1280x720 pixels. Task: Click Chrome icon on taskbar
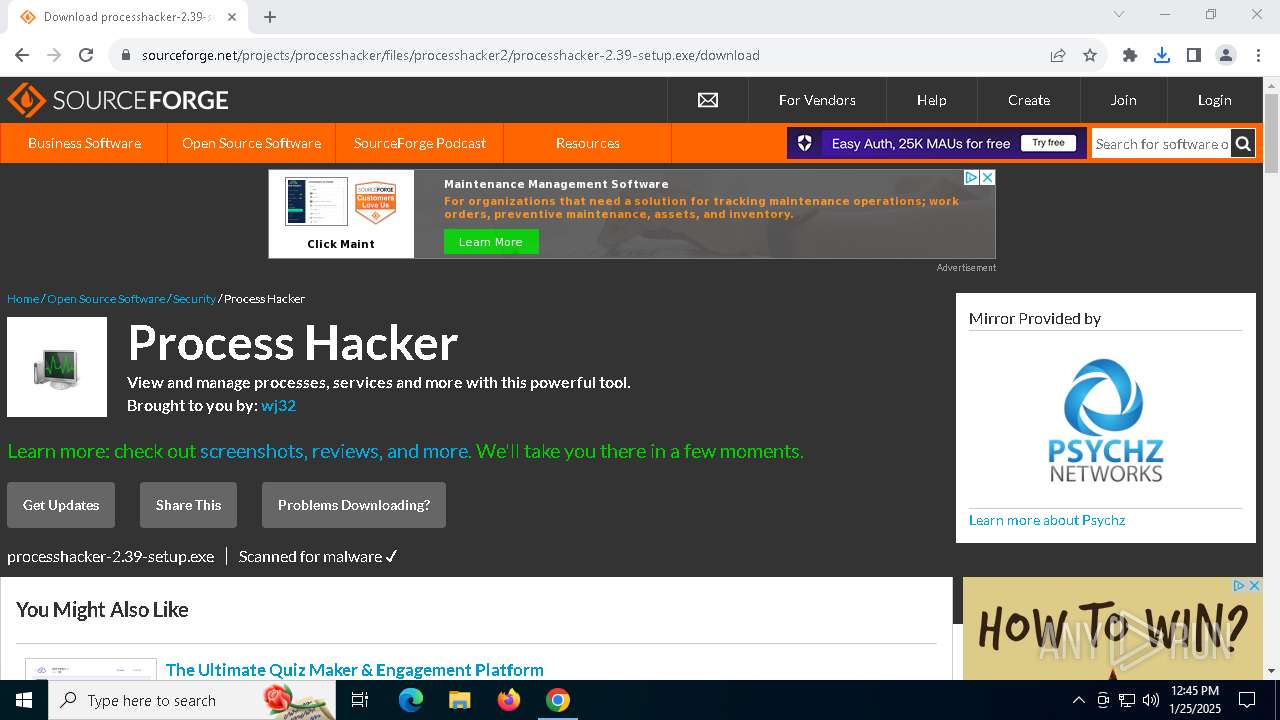point(558,700)
